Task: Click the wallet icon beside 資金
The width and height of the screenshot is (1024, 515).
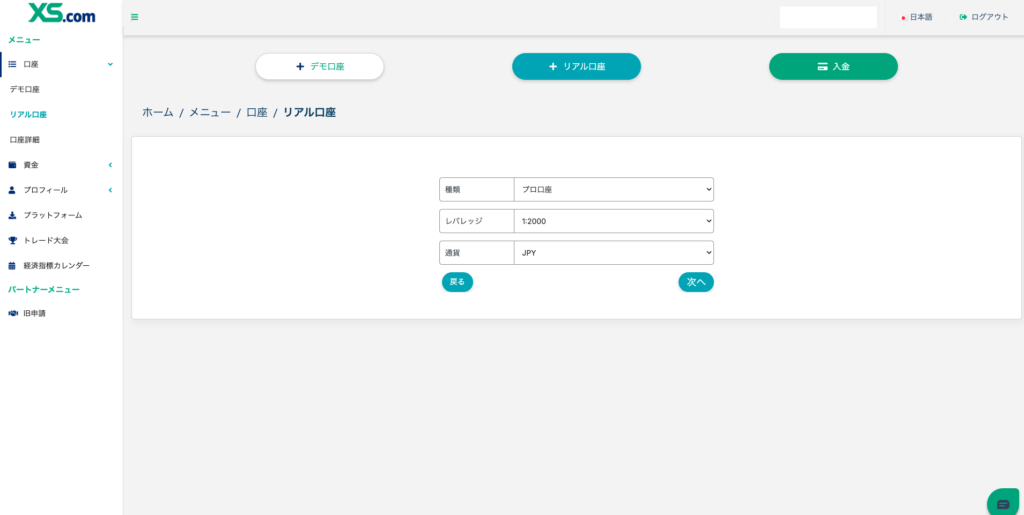Action: pos(12,165)
